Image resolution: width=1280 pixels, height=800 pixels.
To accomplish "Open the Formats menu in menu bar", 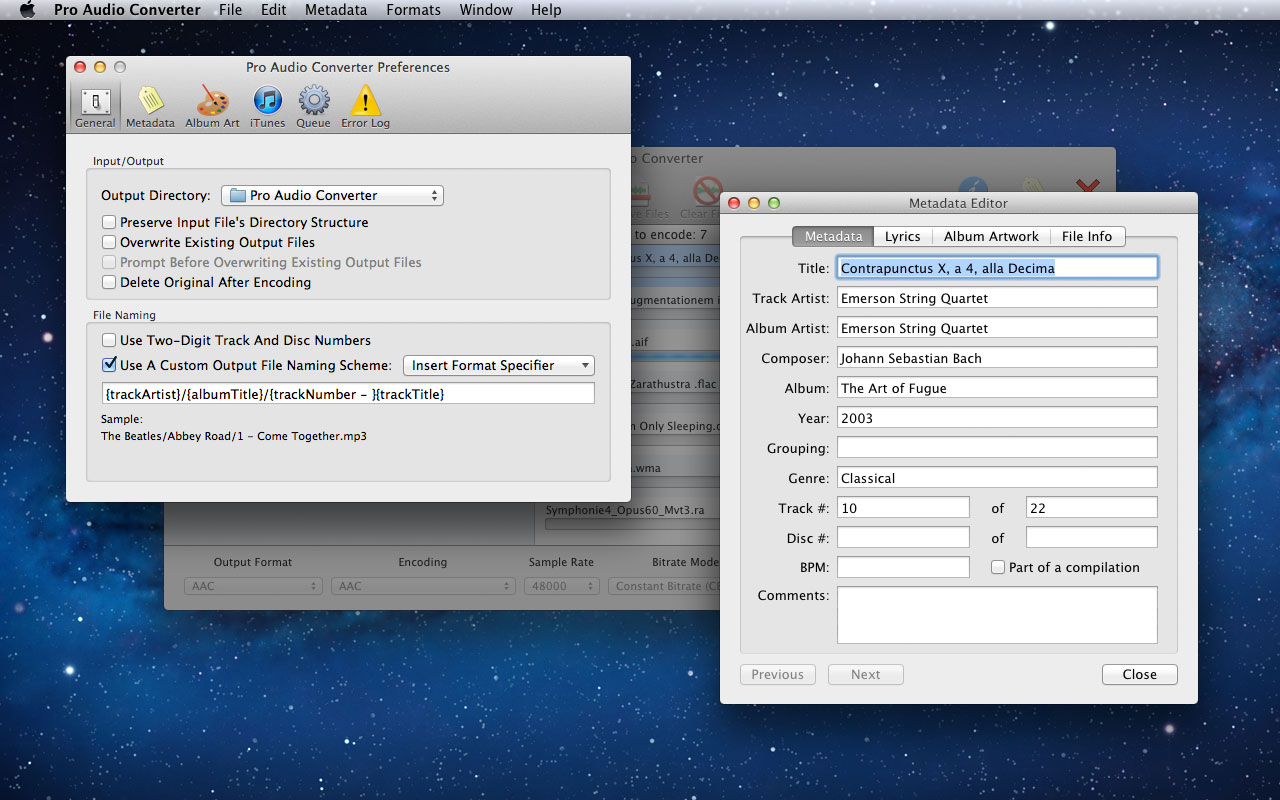I will pyautogui.click(x=413, y=10).
